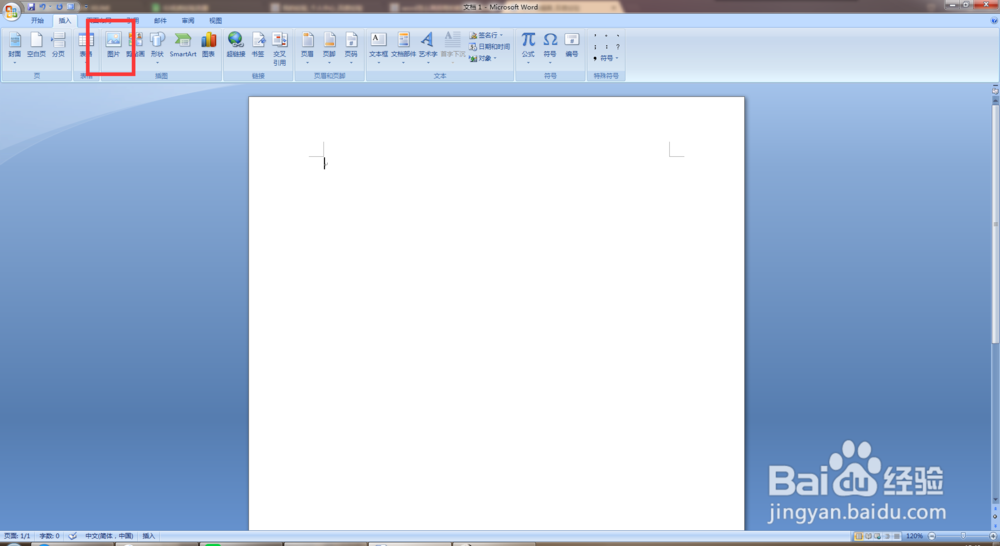Screen dimensions: 1000x546
Task: Insert a SmartArt graphic
Action: point(183,47)
